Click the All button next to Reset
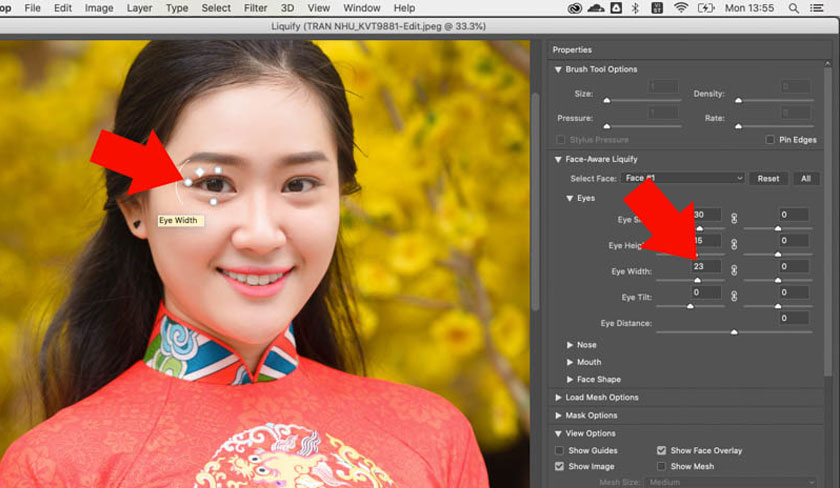The image size is (840, 488). click(x=806, y=178)
